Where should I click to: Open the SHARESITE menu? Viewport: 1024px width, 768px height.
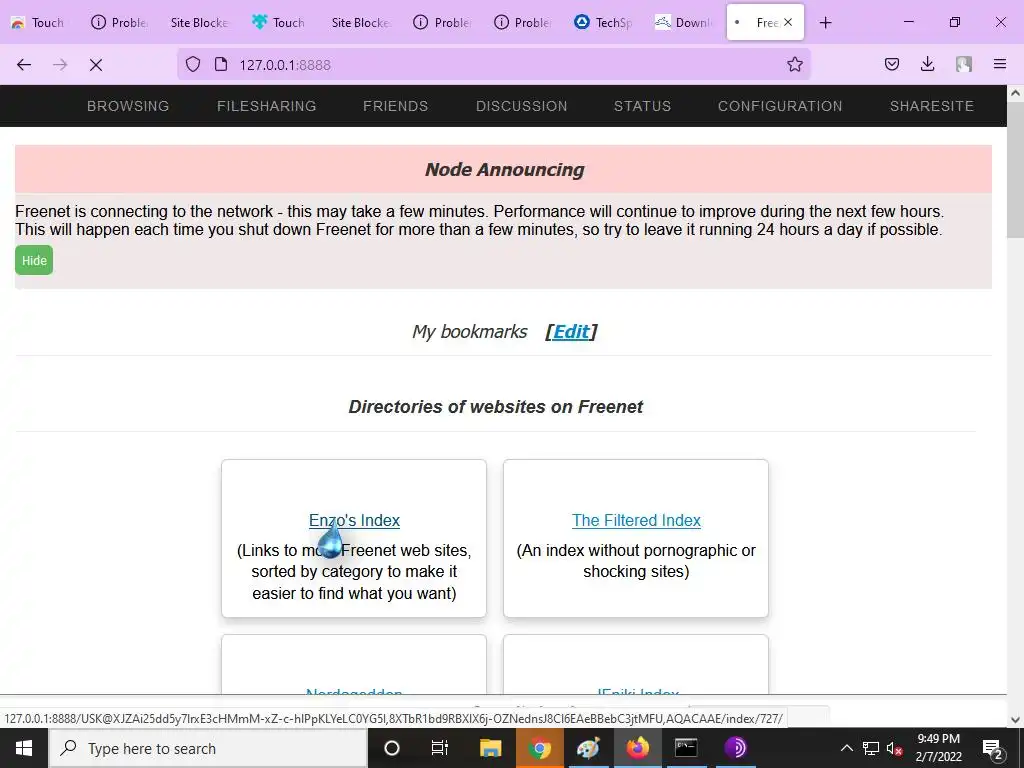point(932,106)
